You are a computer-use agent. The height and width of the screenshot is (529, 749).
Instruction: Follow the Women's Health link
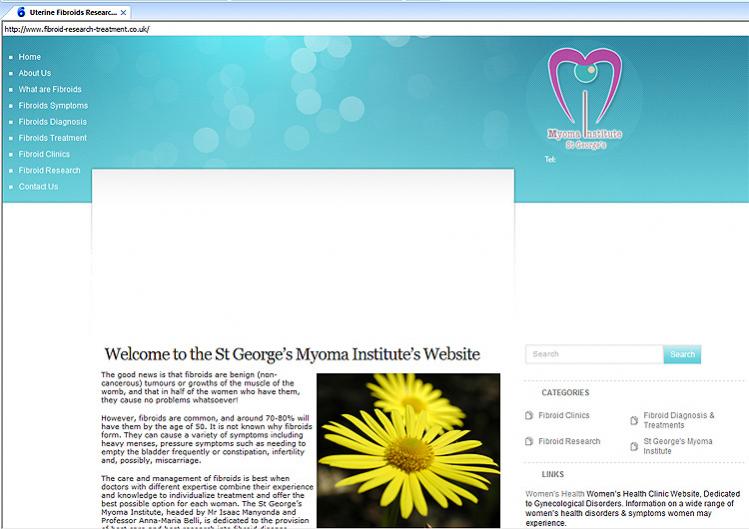tap(555, 494)
